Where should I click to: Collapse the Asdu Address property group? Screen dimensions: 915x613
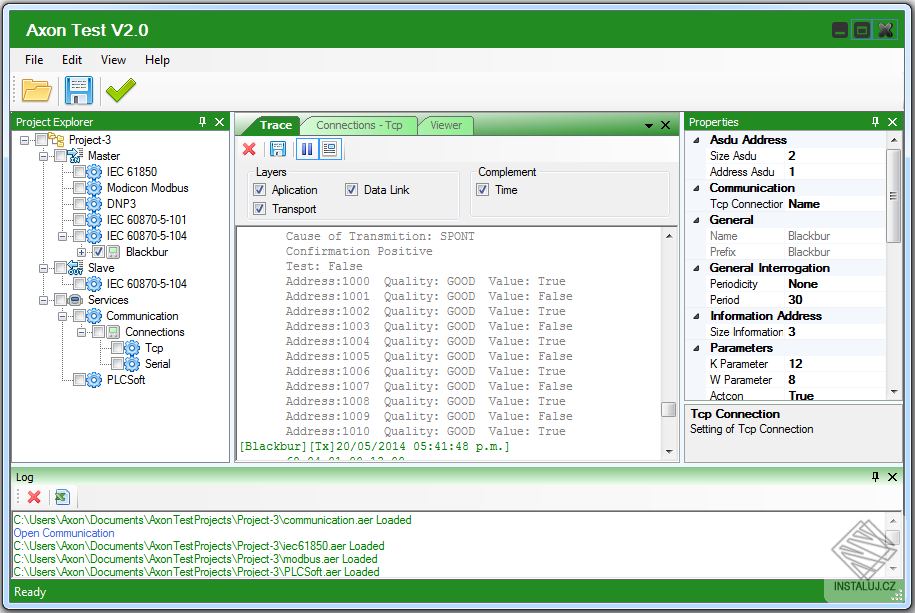point(696,140)
